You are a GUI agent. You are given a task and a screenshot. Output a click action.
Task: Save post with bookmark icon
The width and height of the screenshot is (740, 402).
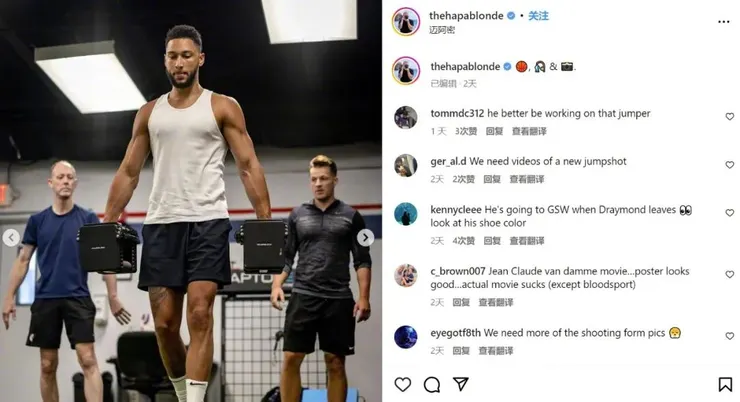click(x=725, y=384)
